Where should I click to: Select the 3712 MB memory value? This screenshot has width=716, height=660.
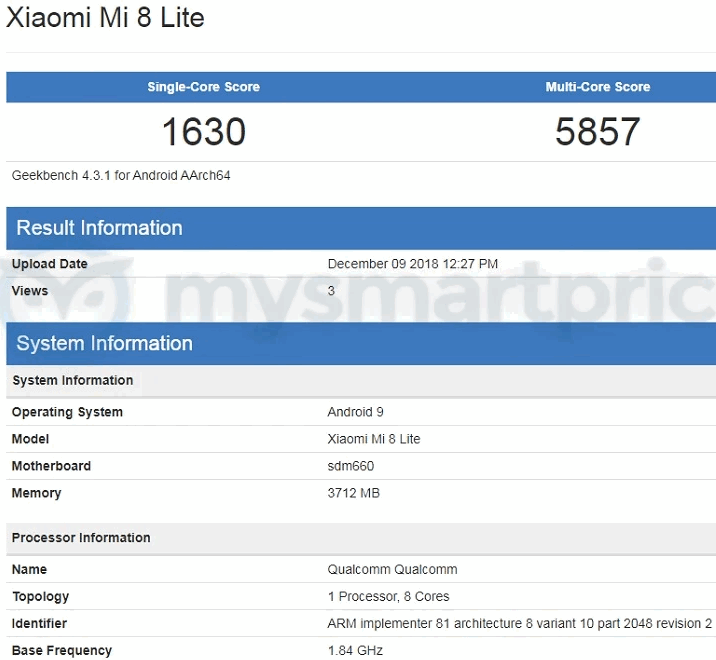coord(353,493)
